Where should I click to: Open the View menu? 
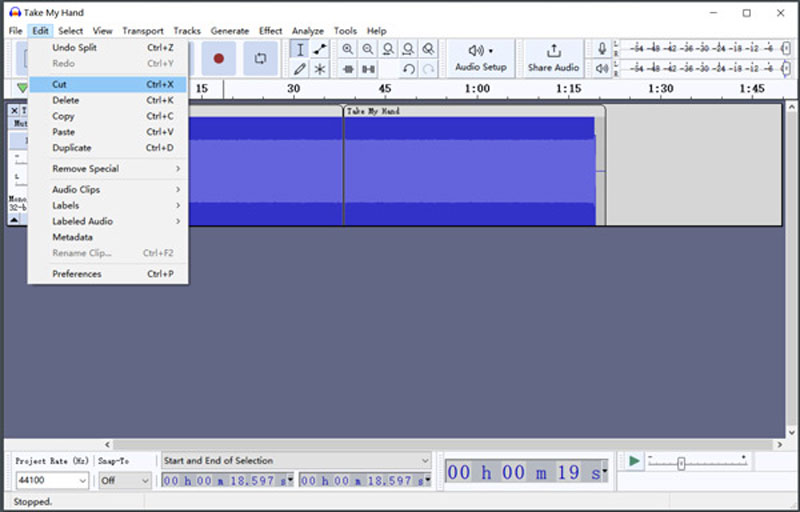point(102,31)
